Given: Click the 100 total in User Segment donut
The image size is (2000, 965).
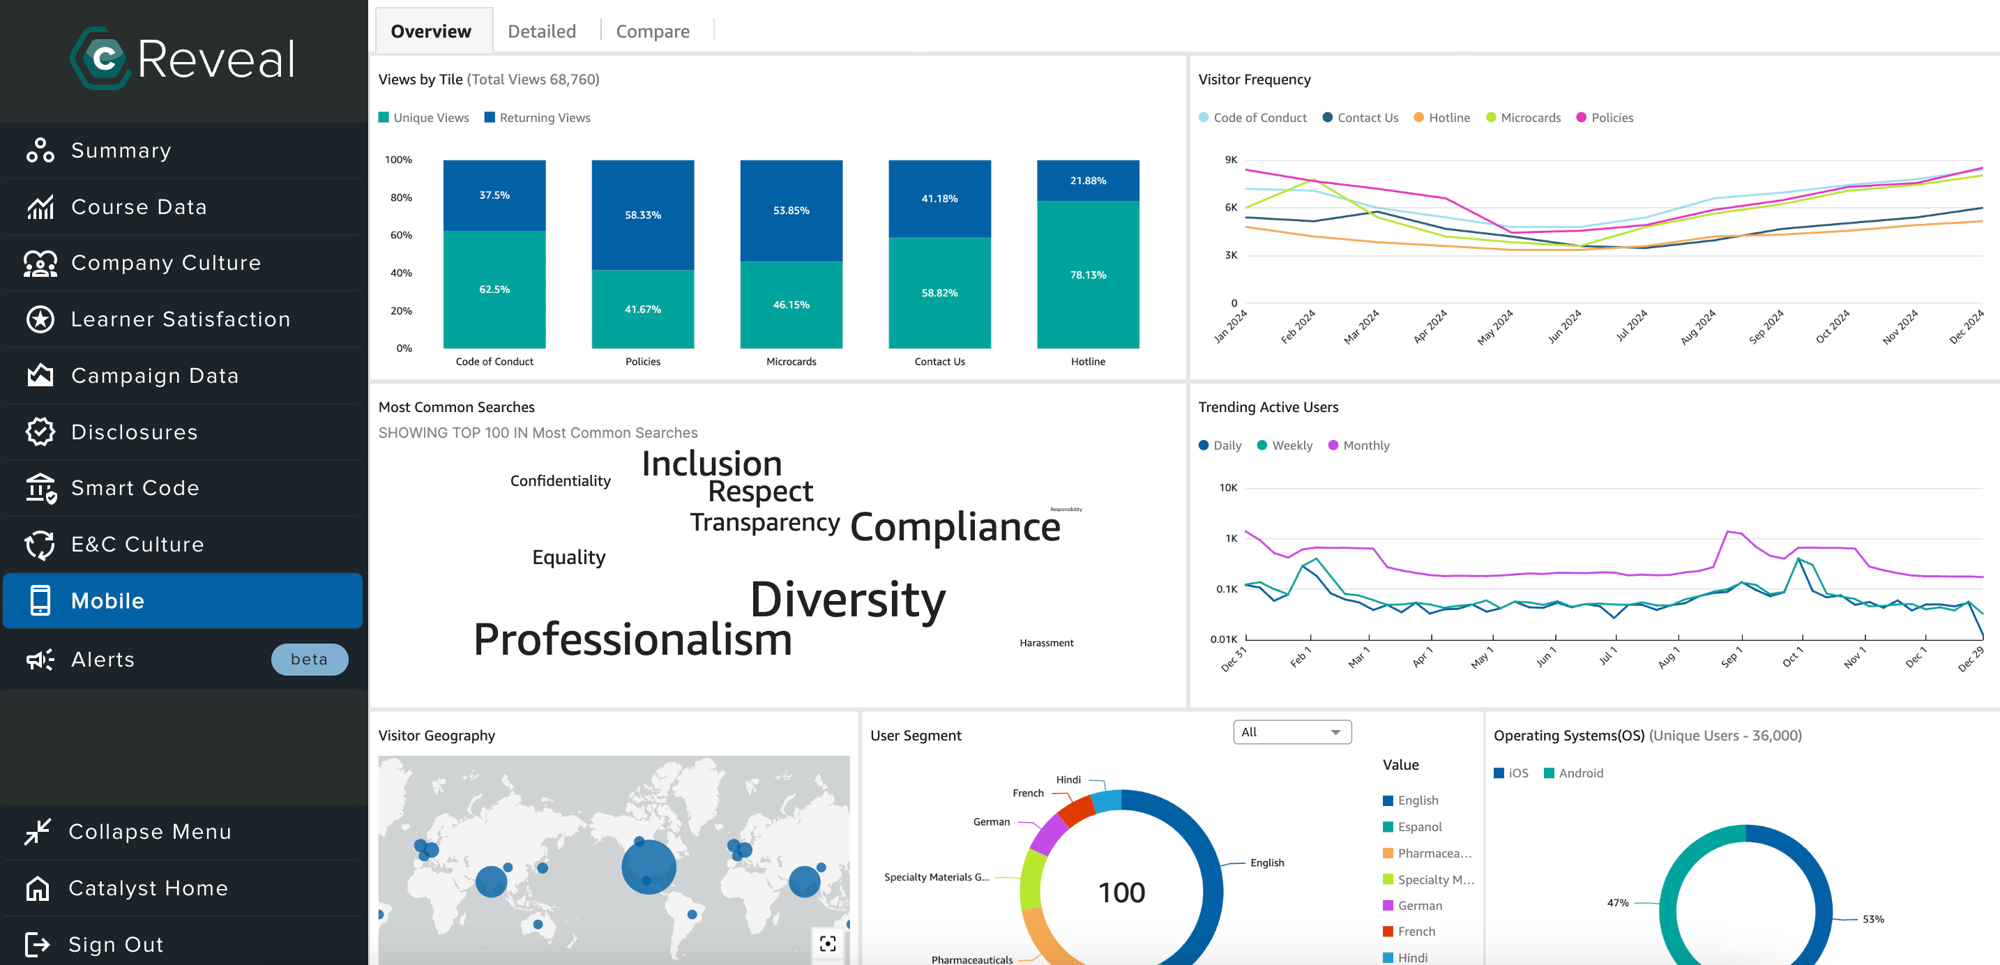Looking at the screenshot, I should click(x=1122, y=893).
